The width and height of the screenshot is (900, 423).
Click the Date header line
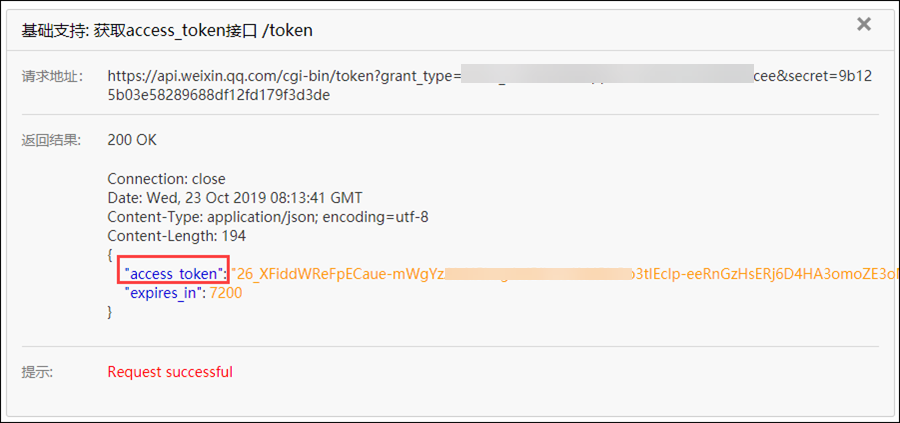pyautogui.click(x=235, y=198)
